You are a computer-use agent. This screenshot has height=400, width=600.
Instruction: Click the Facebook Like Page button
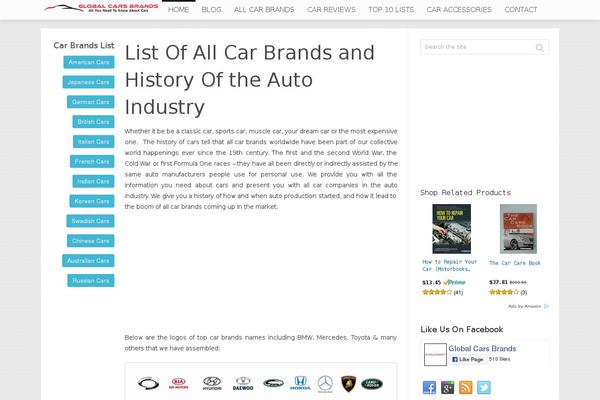468,359
